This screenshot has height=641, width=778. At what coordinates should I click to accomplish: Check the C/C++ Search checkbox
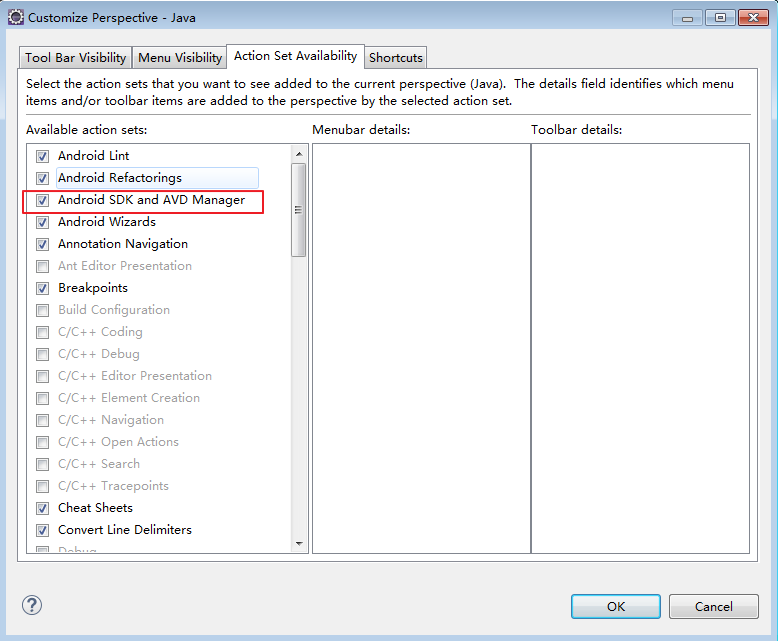point(43,464)
